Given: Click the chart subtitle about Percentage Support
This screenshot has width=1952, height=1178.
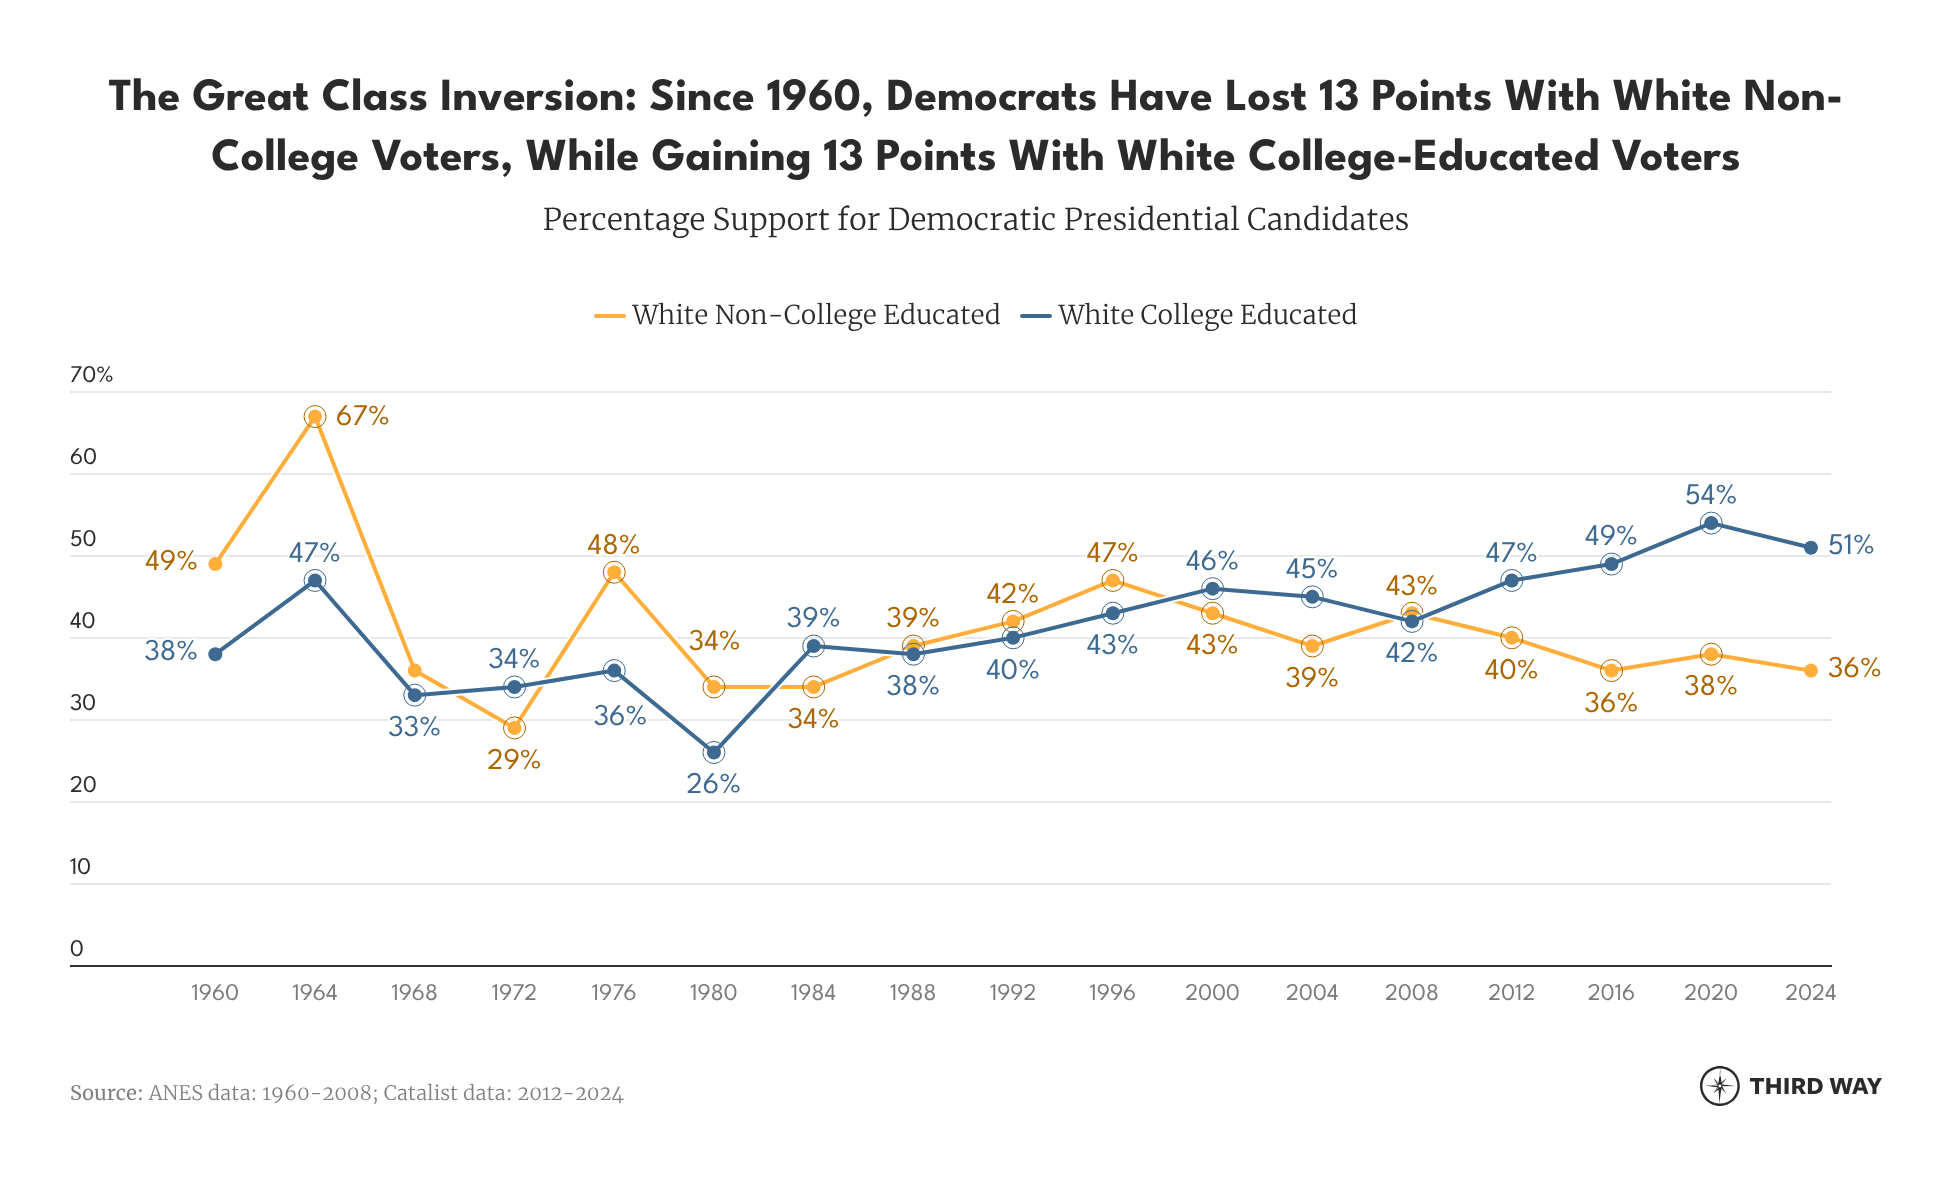Looking at the screenshot, I should 975,219.
